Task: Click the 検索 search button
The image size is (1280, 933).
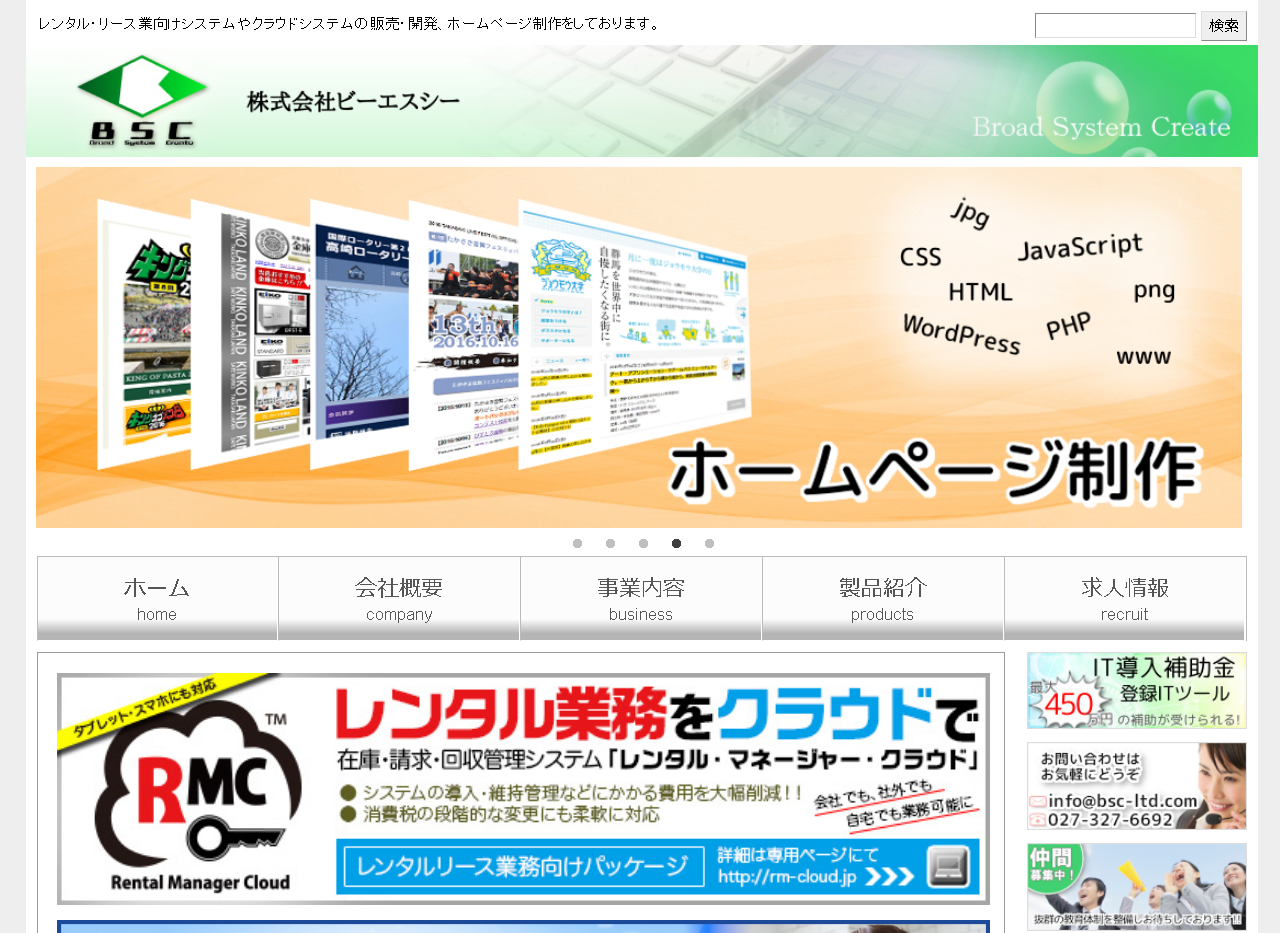Action: click(x=1224, y=26)
